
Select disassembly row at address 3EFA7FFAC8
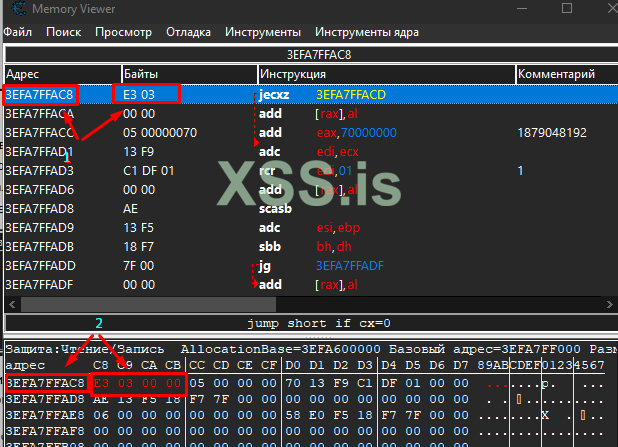(x=311, y=95)
